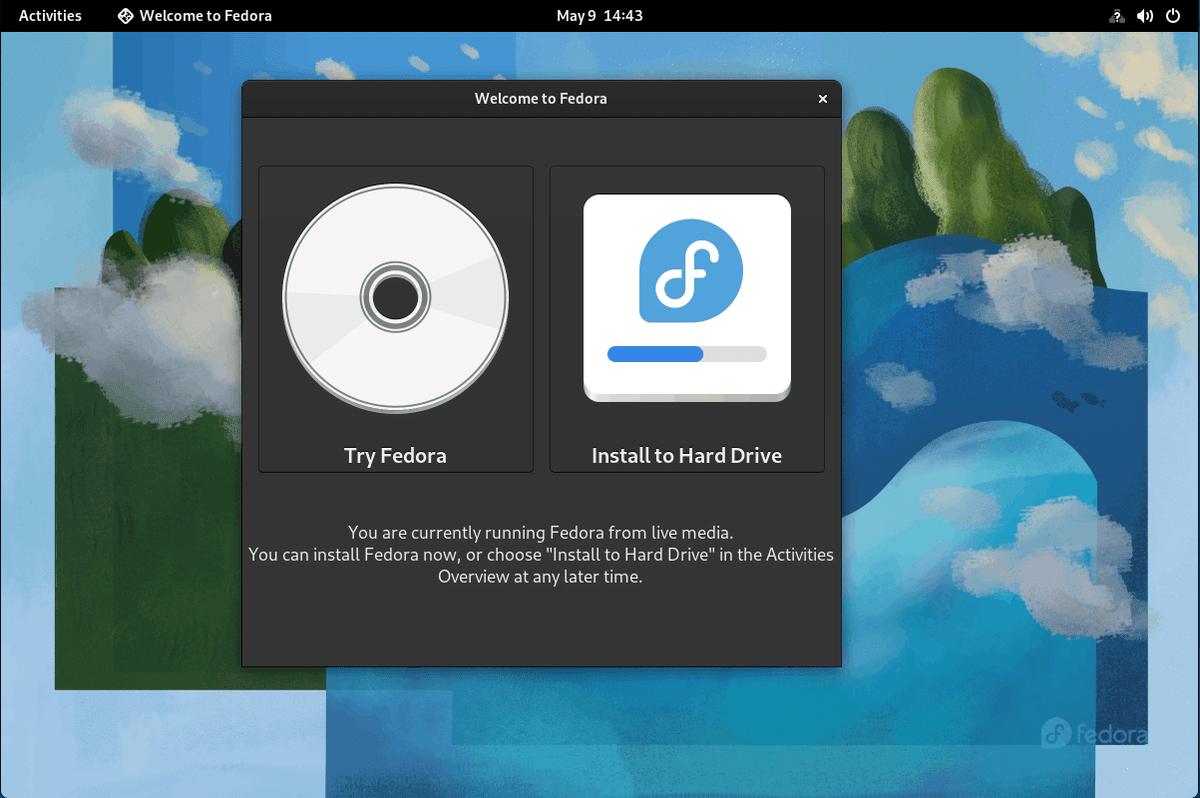Choose the Try Fedora option
Viewport: 1200px width, 798px height.
[396, 319]
